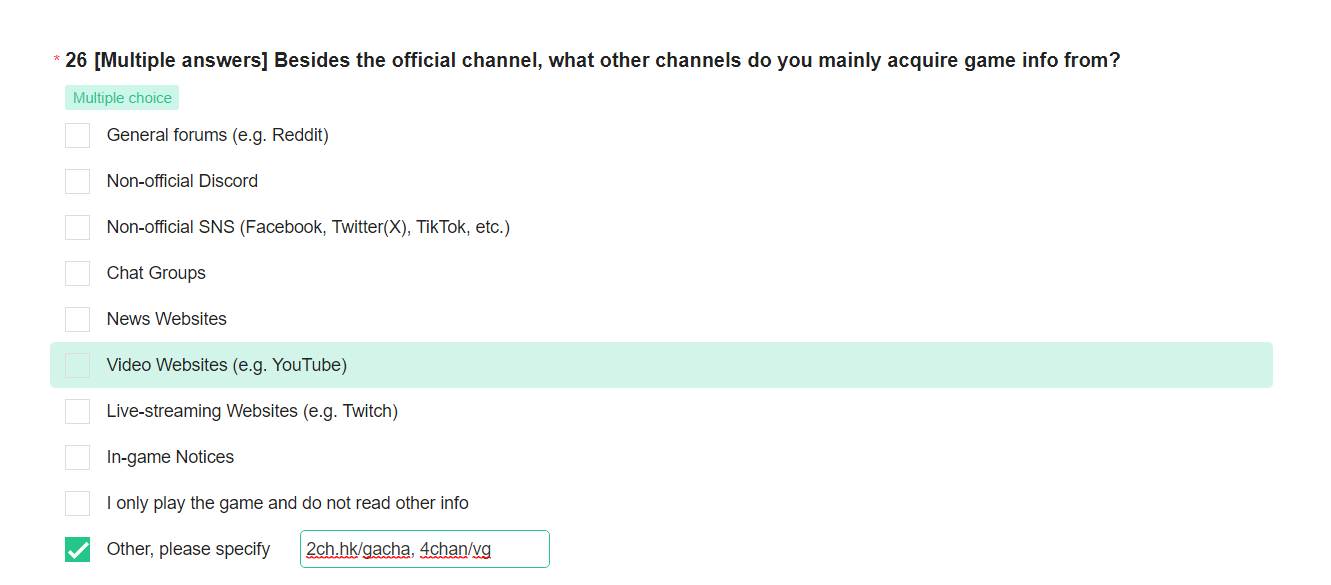The height and width of the screenshot is (585, 1331).
Task: Tick the Non-official Discord checkbox
Action: [77, 181]
